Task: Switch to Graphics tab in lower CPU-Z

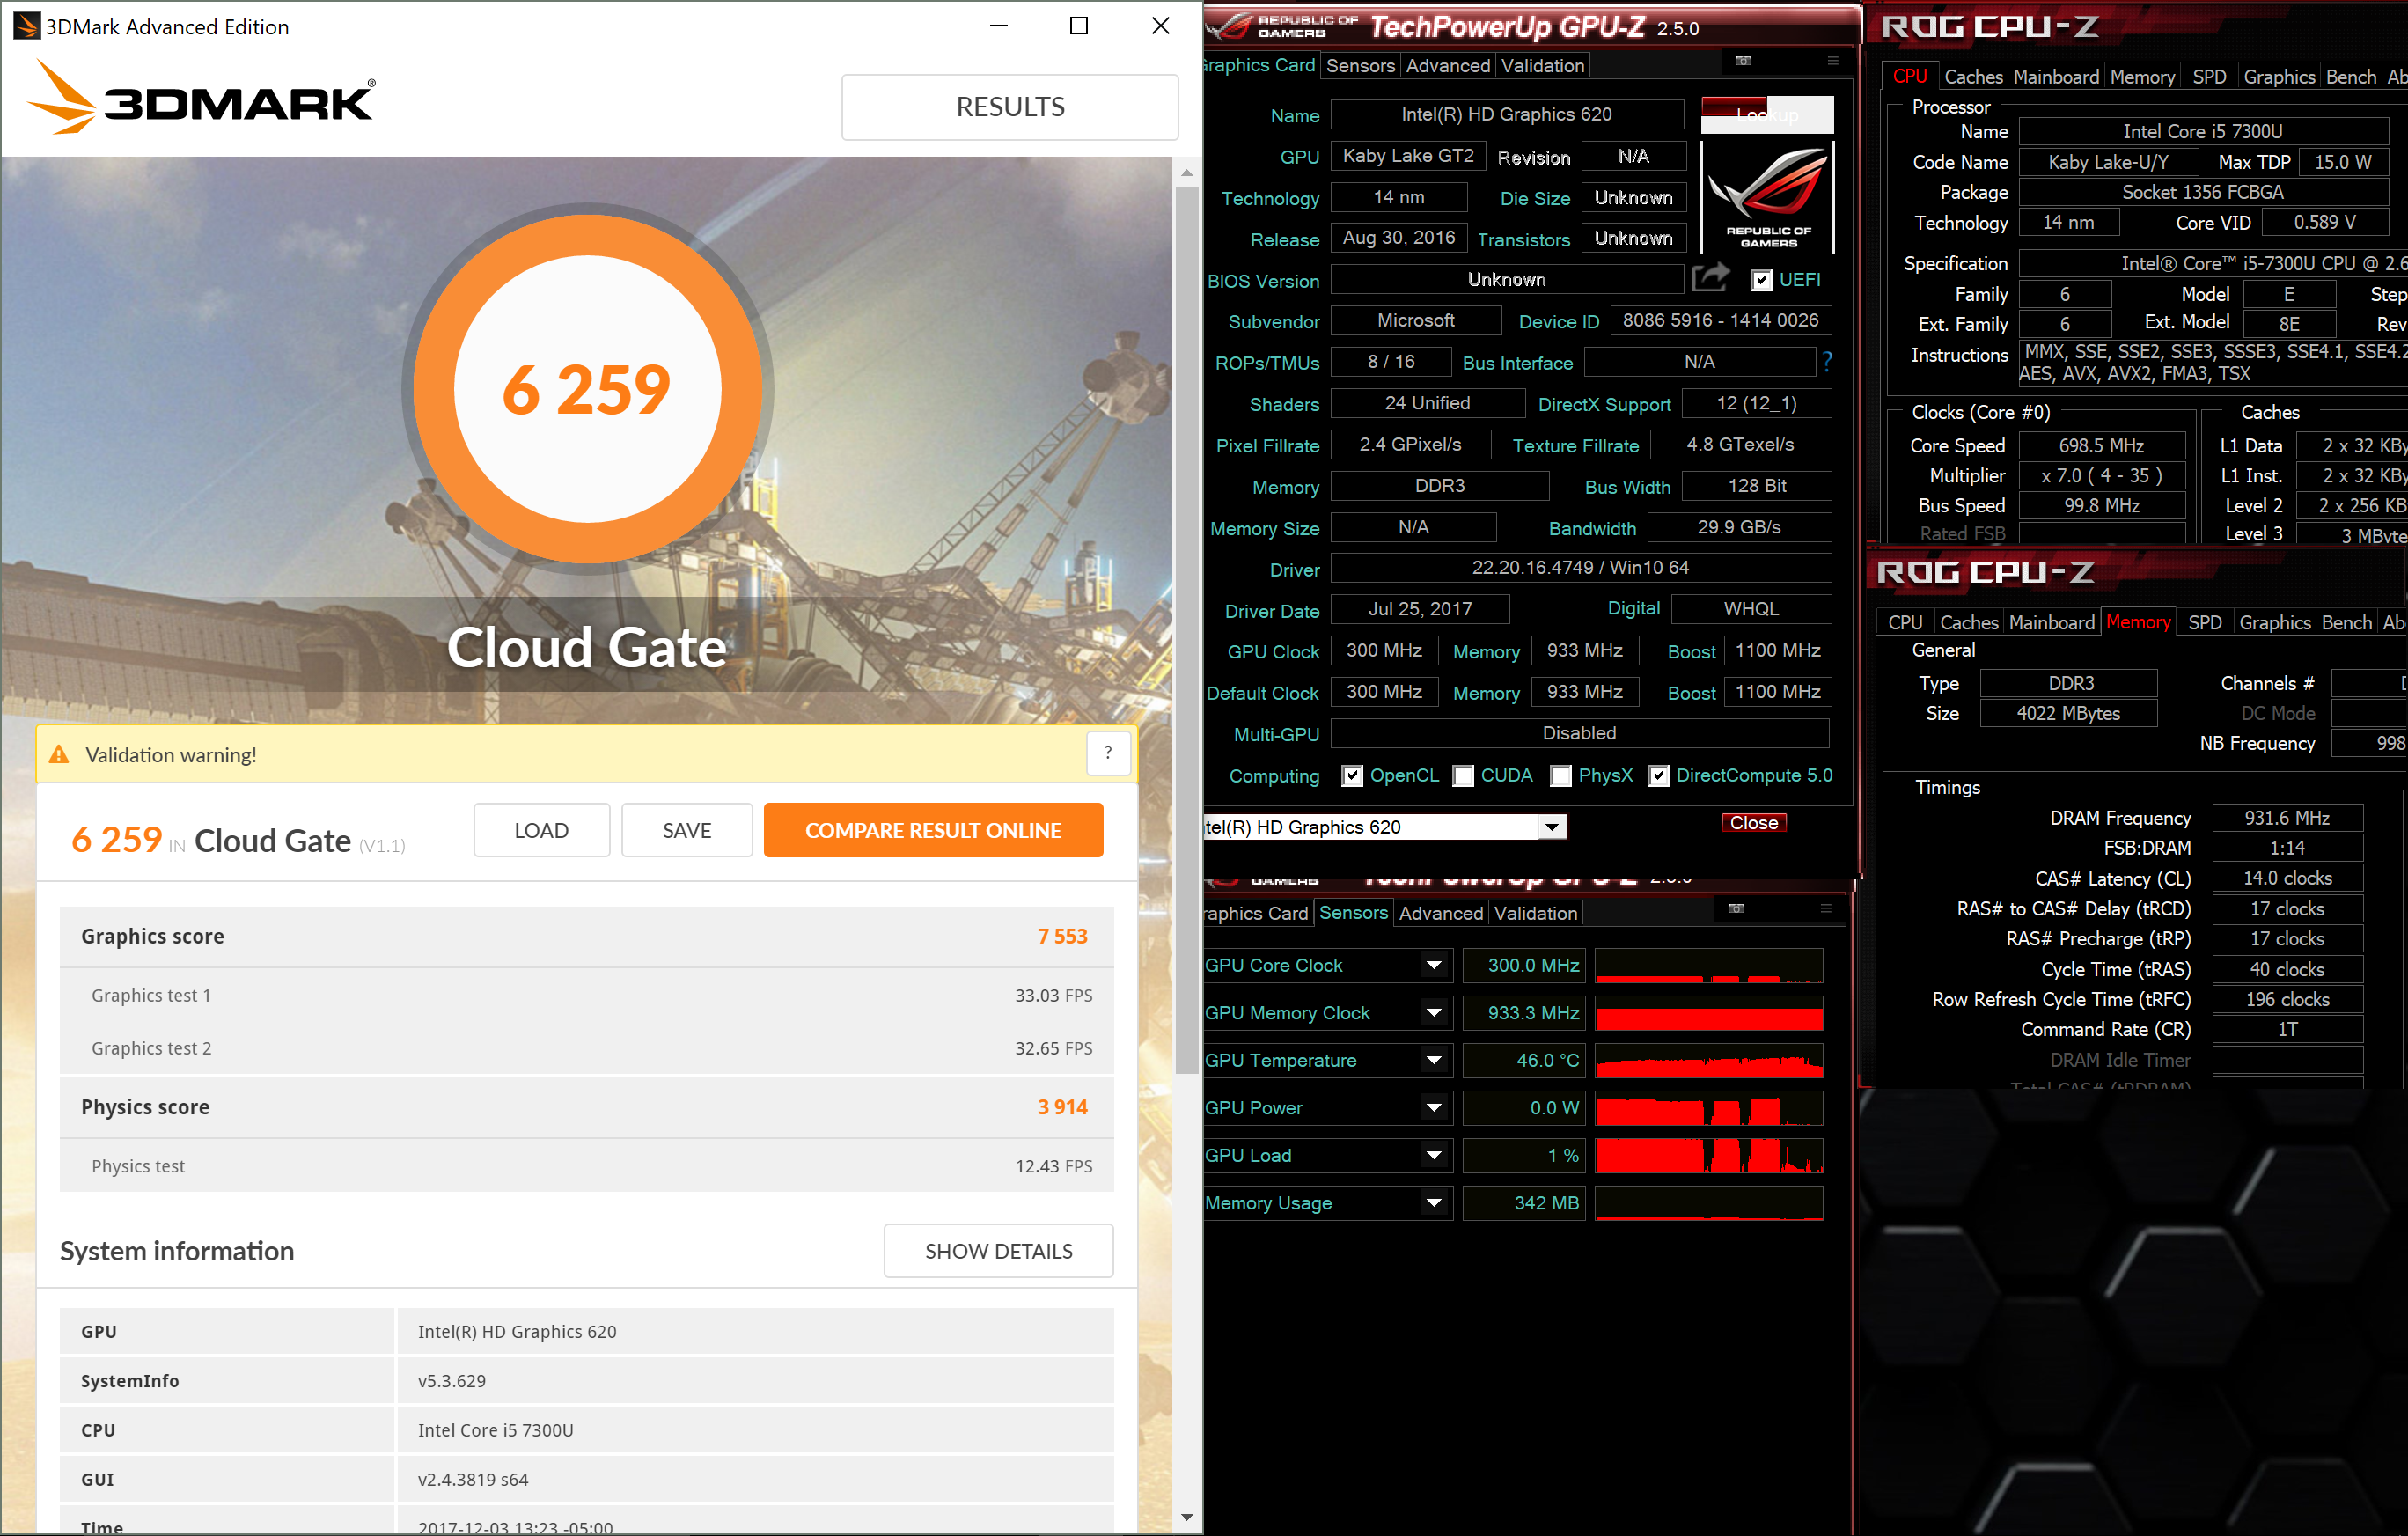Action: (x=2275, y=623)
